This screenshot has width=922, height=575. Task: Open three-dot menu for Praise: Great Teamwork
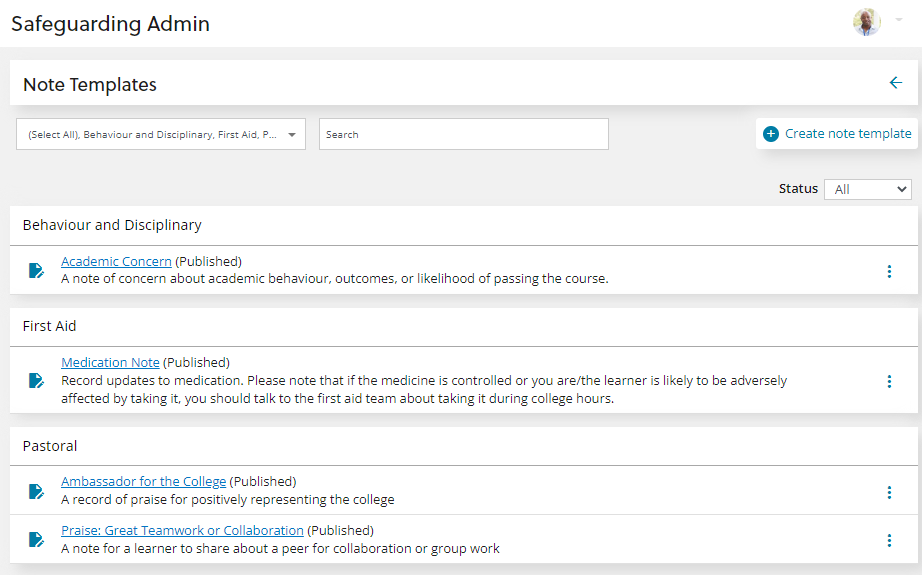tap(889, 540)
